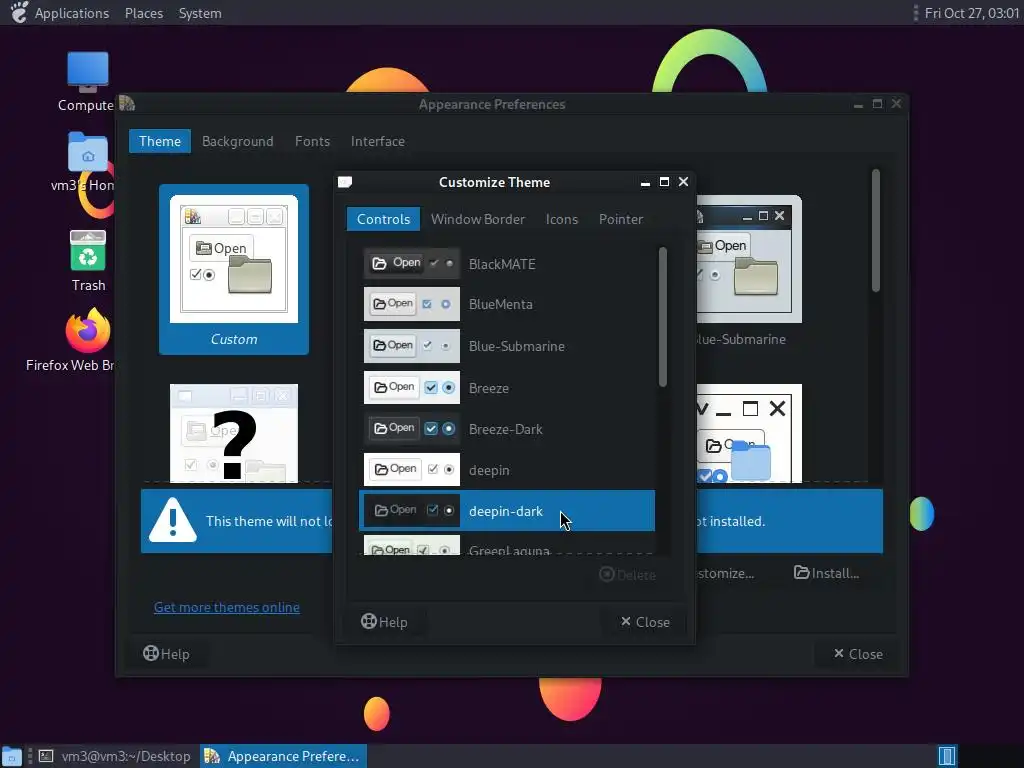Click Help in Customize Theme dialog

click(384, 622)
